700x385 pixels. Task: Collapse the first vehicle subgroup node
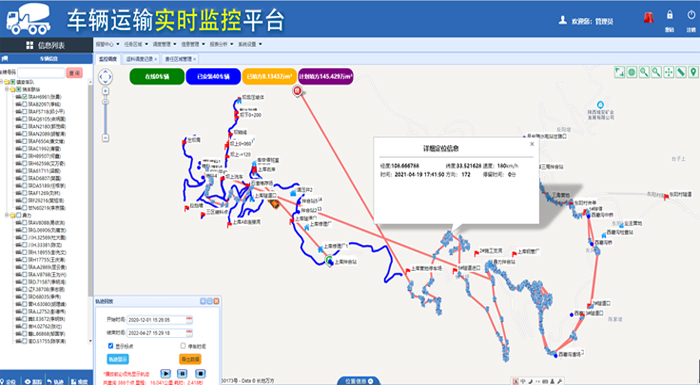coord(7,89)
